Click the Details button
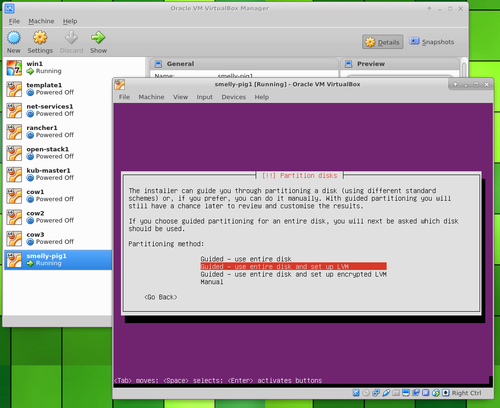This screenshot has width=500, height=408. point(383,42)
